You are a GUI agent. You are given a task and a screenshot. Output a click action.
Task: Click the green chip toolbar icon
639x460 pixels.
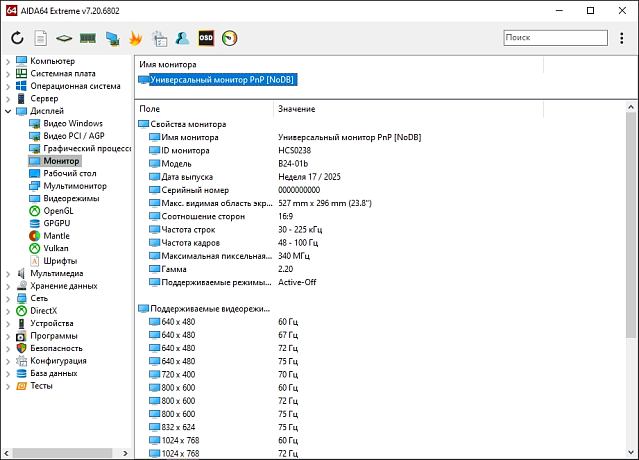pos(64,38)
